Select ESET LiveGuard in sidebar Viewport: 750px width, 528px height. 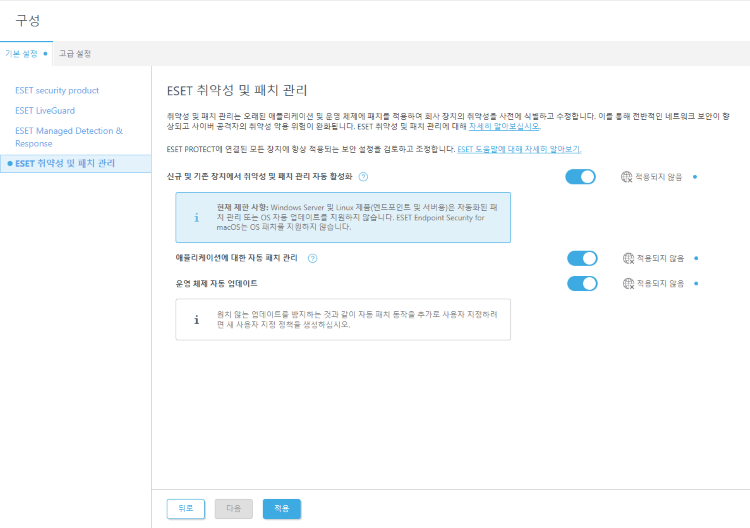tap(45, 110)
